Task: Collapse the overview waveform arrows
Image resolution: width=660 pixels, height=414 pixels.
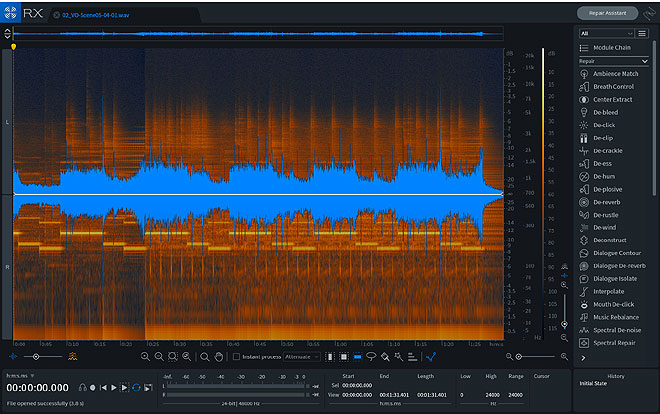Action: (x=7, y=34)
